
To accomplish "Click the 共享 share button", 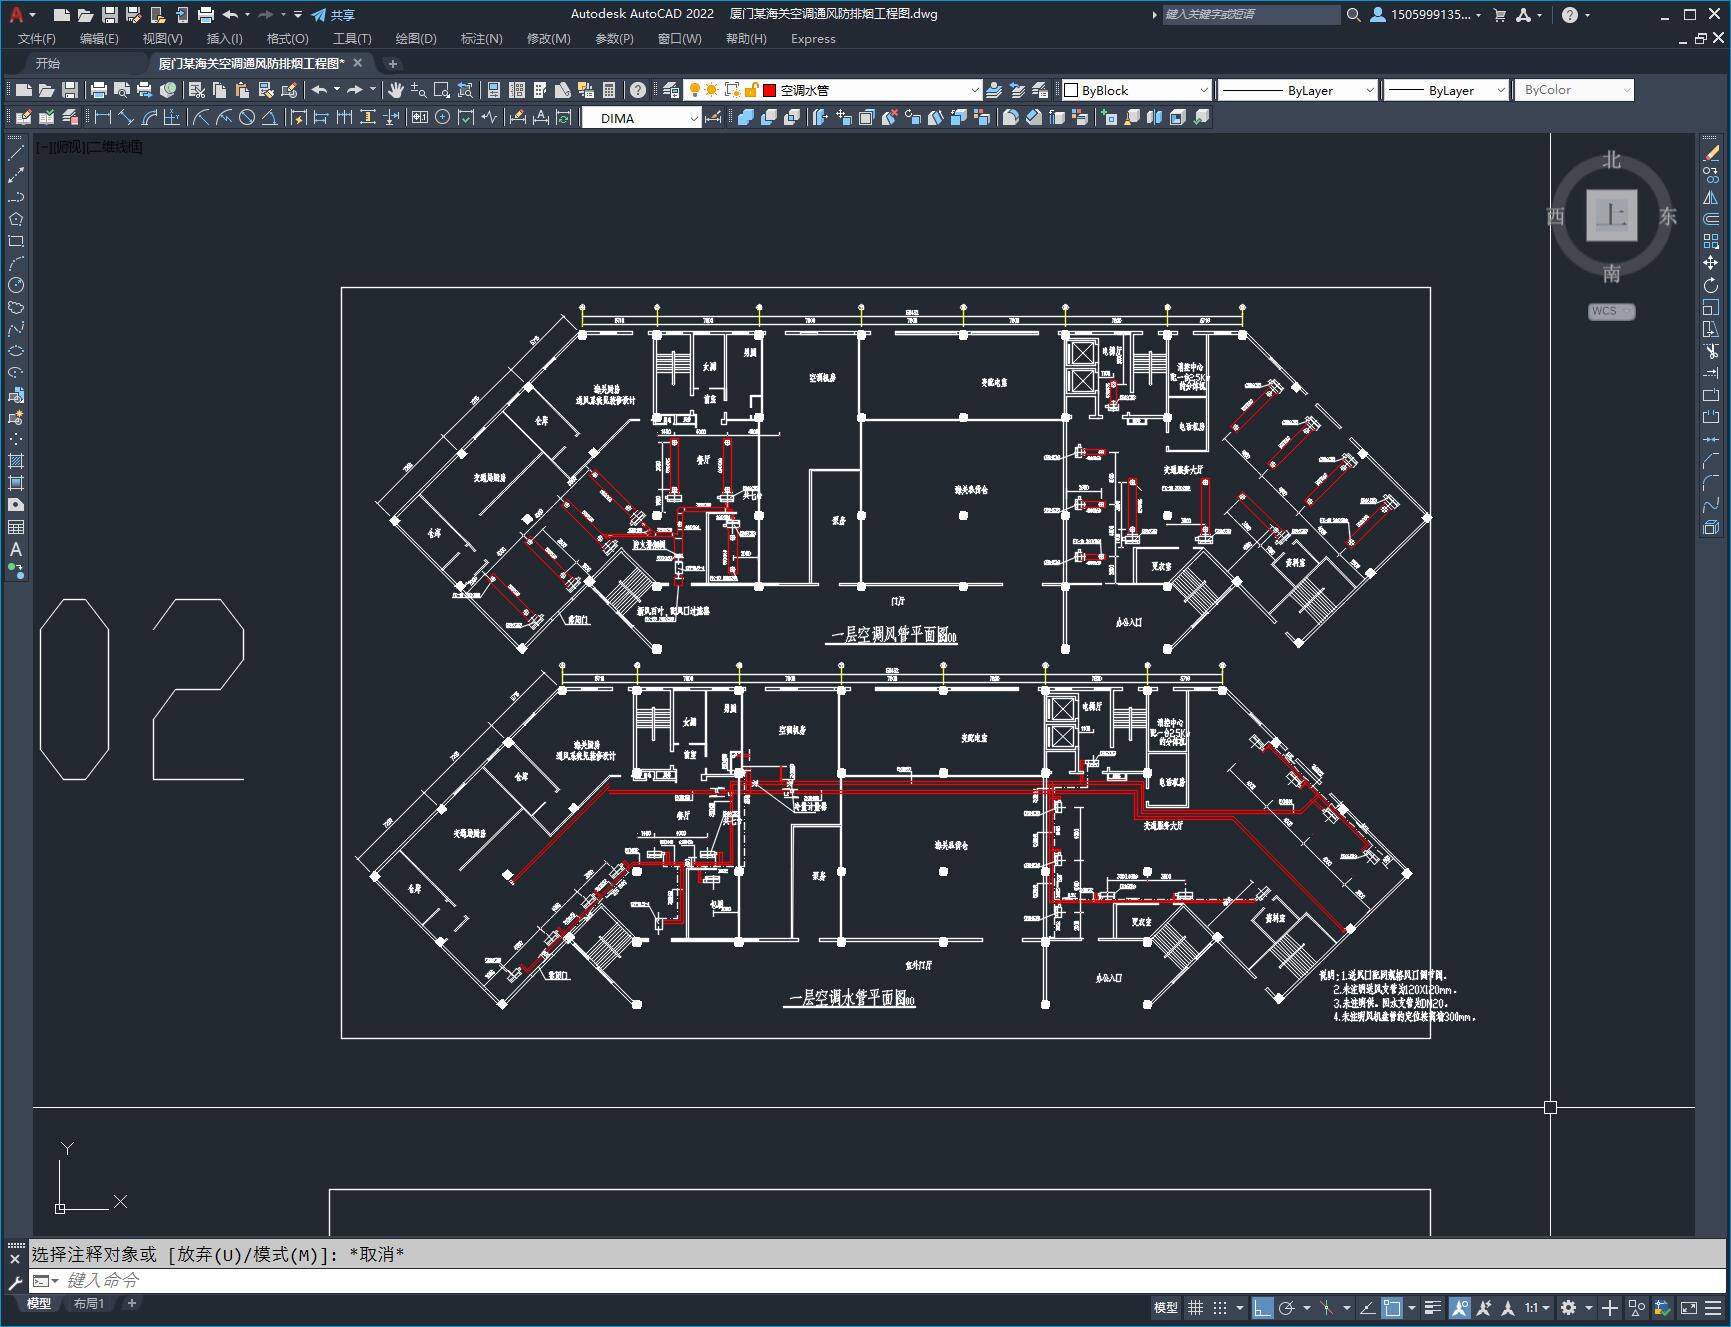I will 333,15.
